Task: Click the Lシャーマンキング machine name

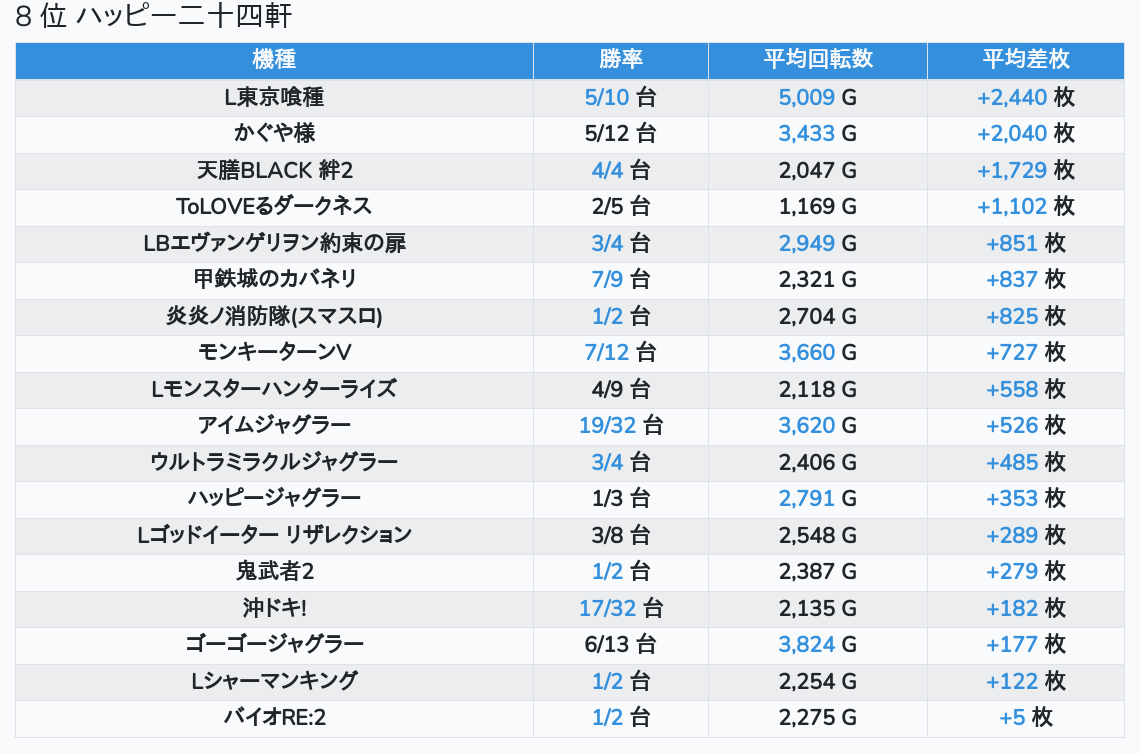Action: coord(274,681)
